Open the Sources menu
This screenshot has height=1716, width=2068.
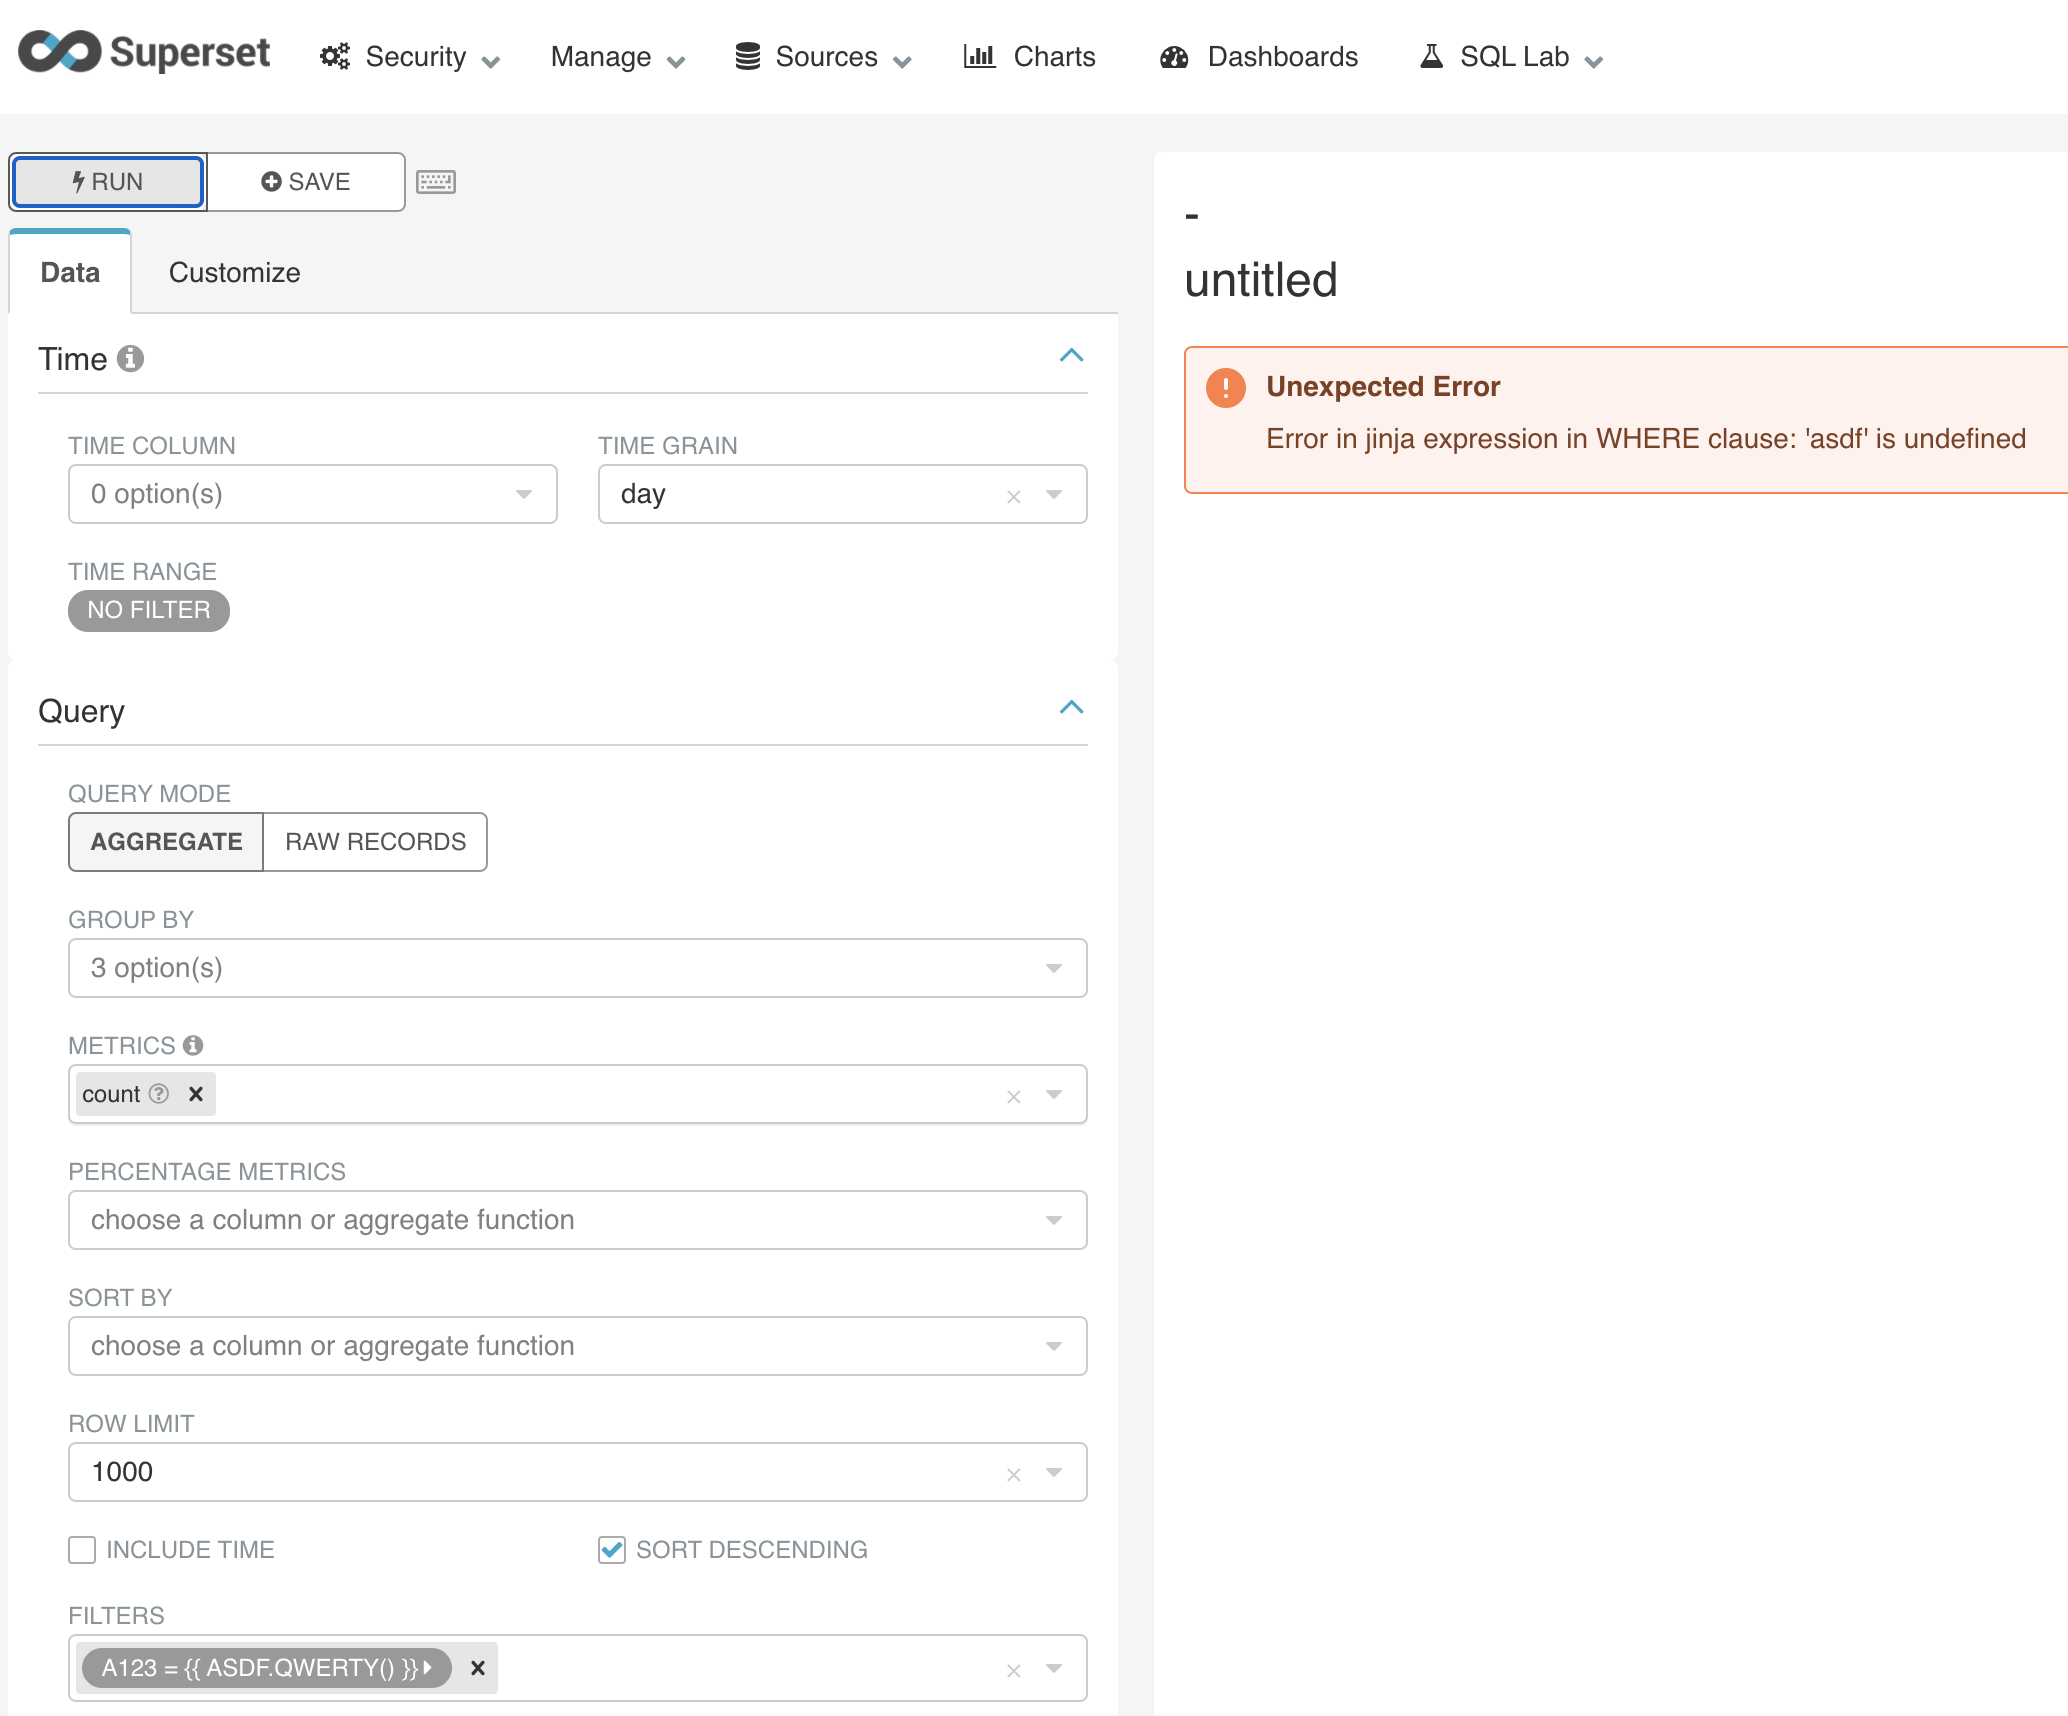click(x=824, y=57)
